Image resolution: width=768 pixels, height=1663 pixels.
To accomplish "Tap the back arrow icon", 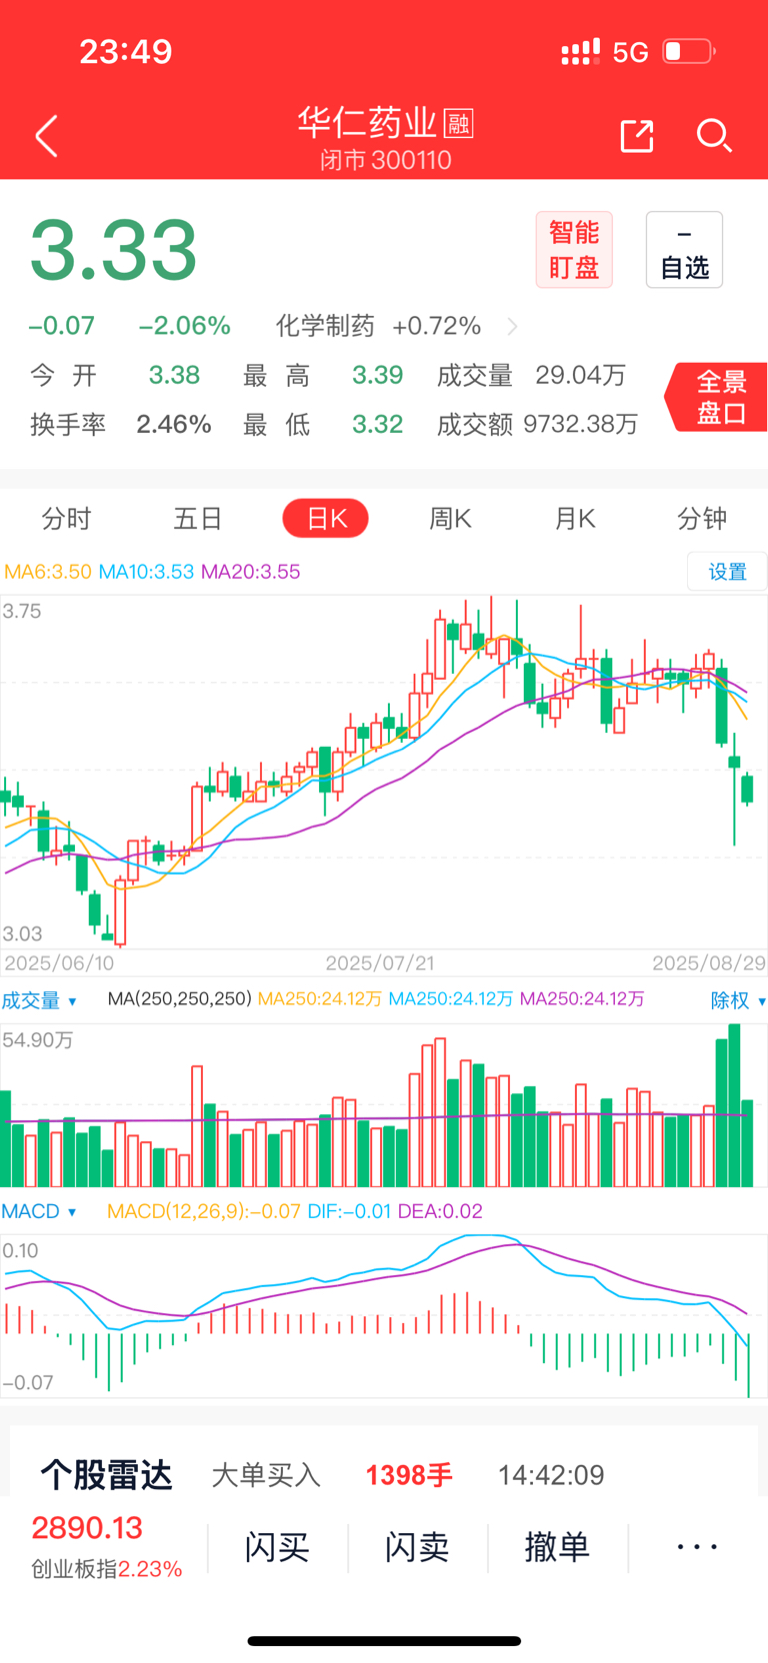I will 46,136.
